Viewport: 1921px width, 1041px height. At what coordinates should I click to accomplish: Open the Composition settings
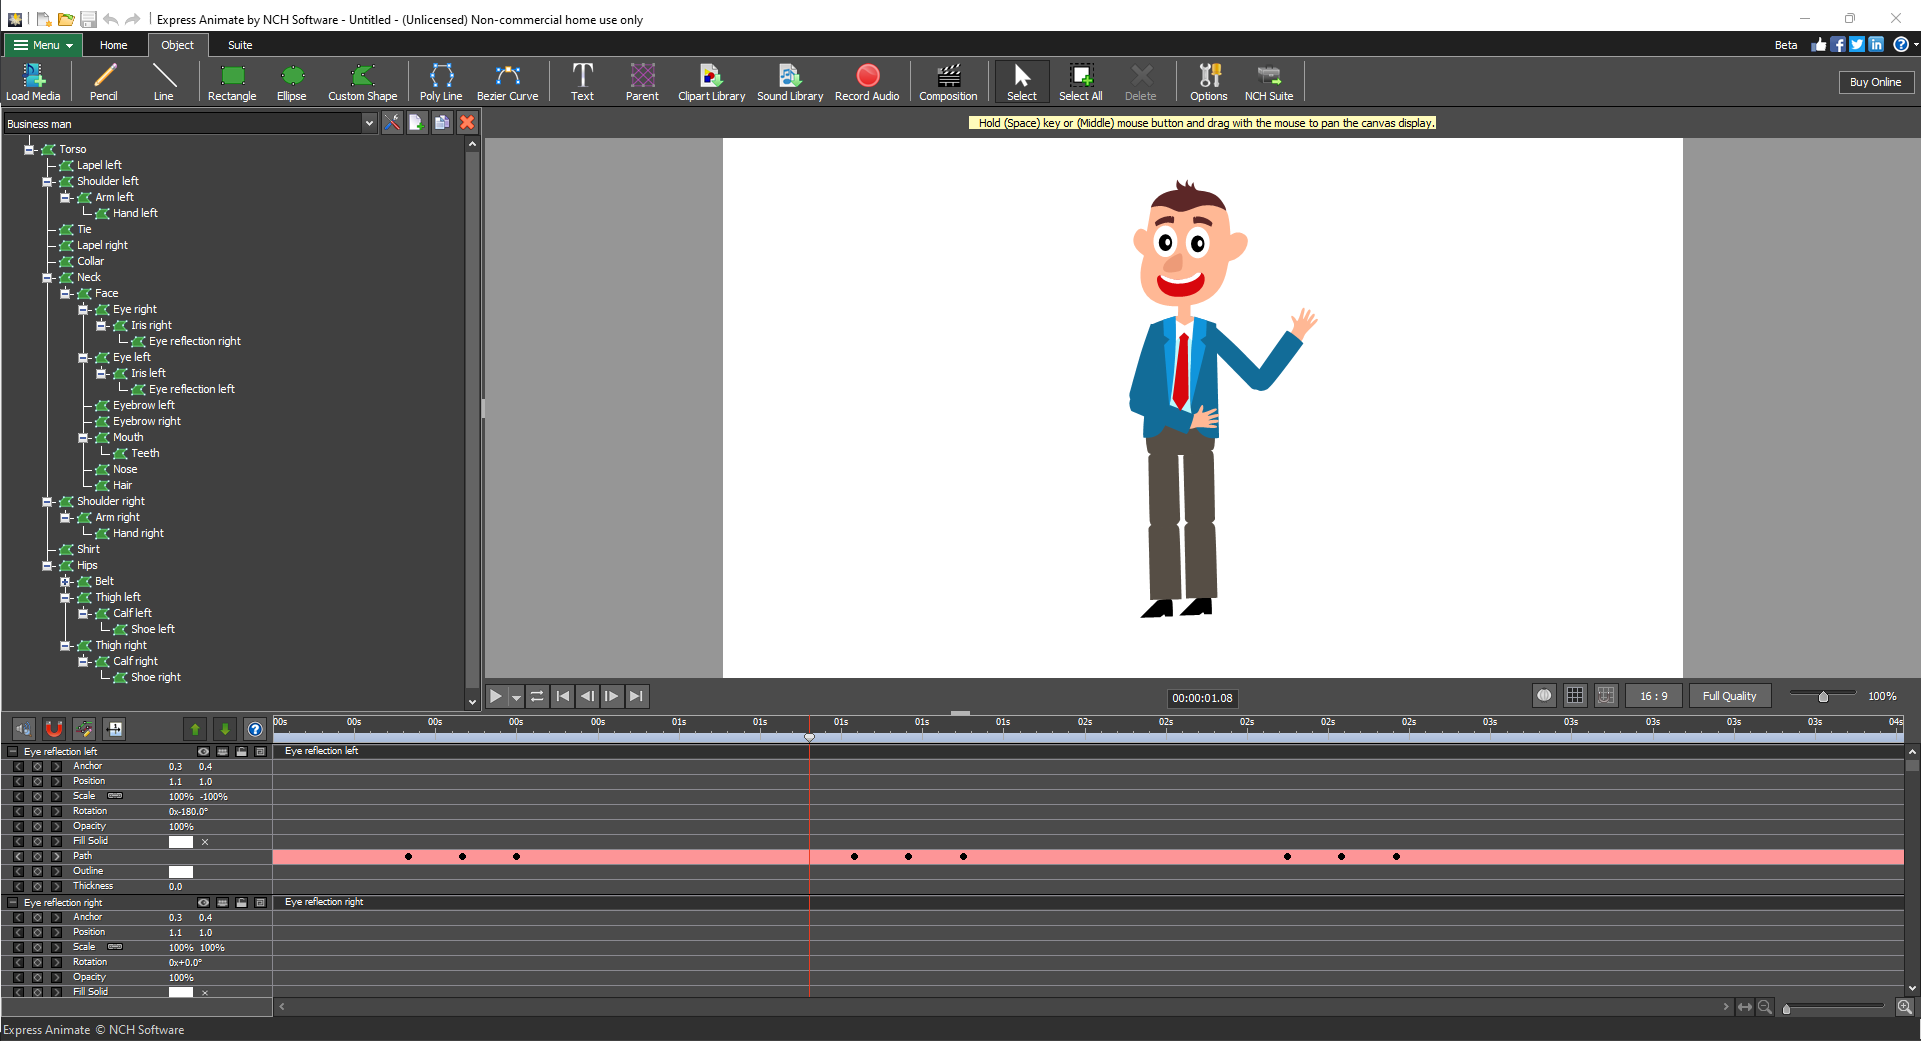point(947,81)
